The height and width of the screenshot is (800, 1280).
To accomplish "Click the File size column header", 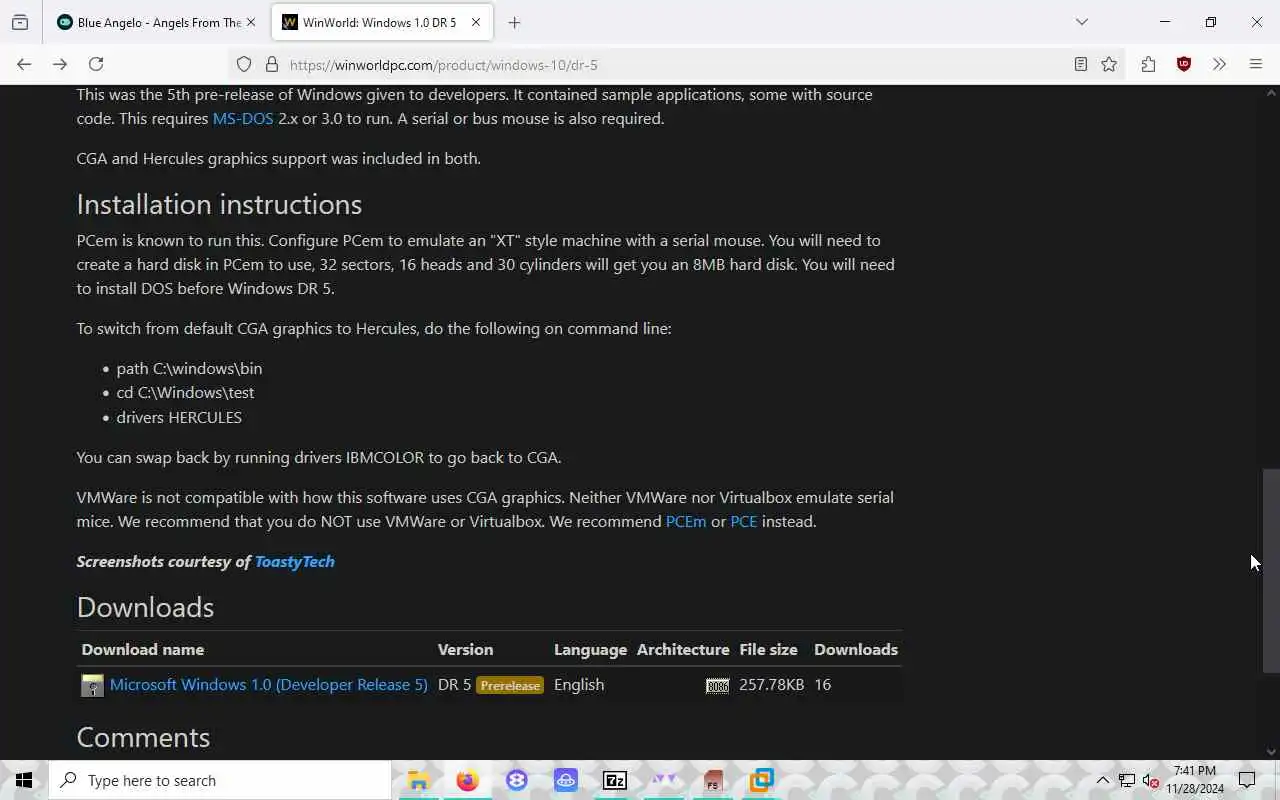I will click(x=768, y=649).
